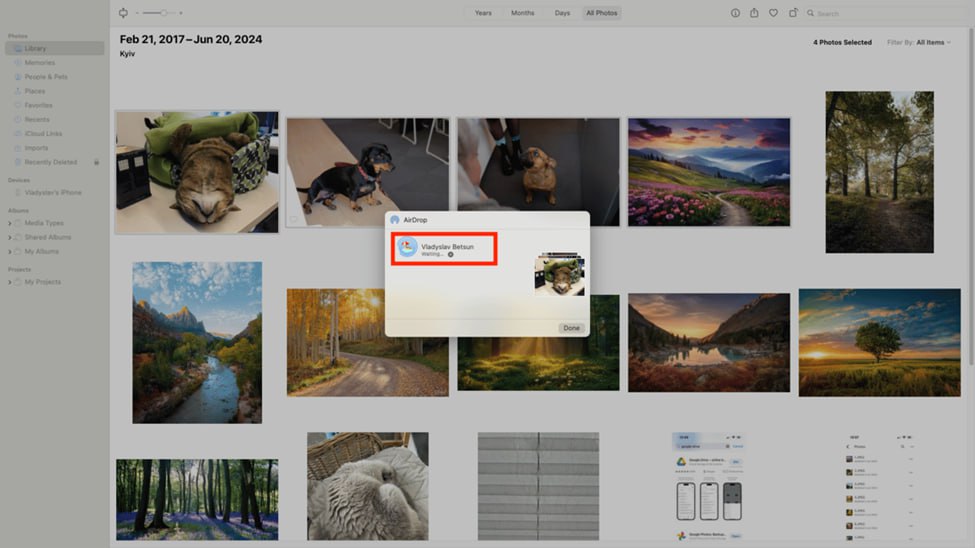This screenshot has height=548, width=975.
Task: Click the Share icon in toolbar
Action: 754,13
